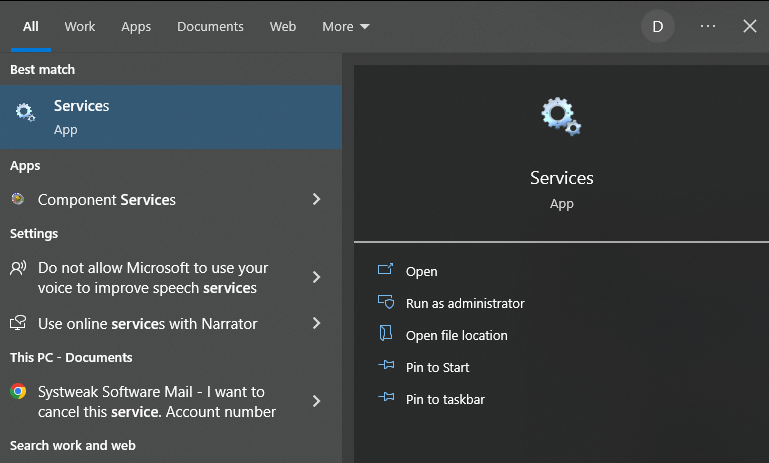Click the Services gear icon in best match
Image resolution: width=769 pixels, height=463 pixels.
click(25, 112)
